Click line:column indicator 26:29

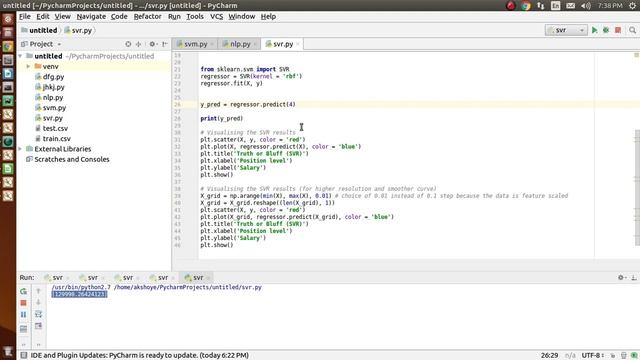(549, 356)
